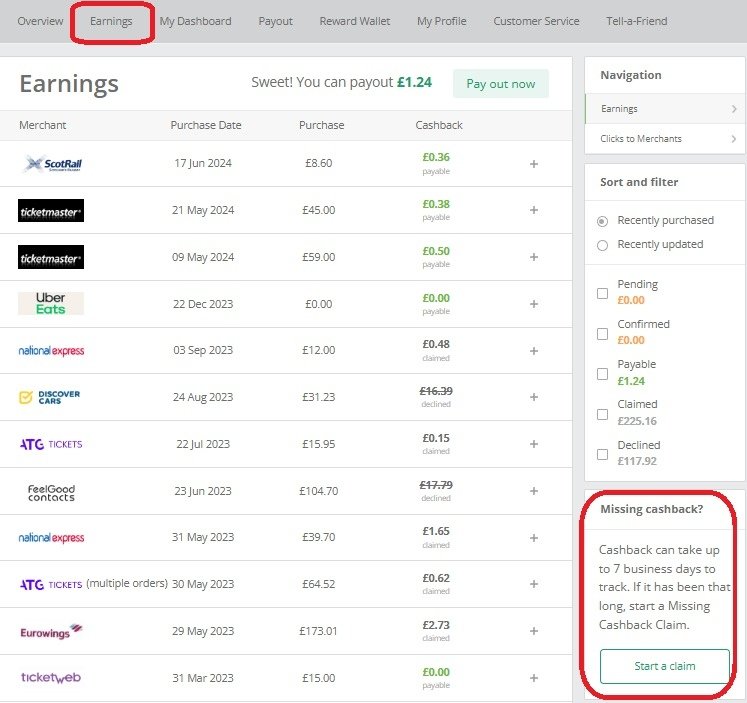747x703 pixels.
Task: Click national express logo dated 31 May 2023
Action: [51, 538]
